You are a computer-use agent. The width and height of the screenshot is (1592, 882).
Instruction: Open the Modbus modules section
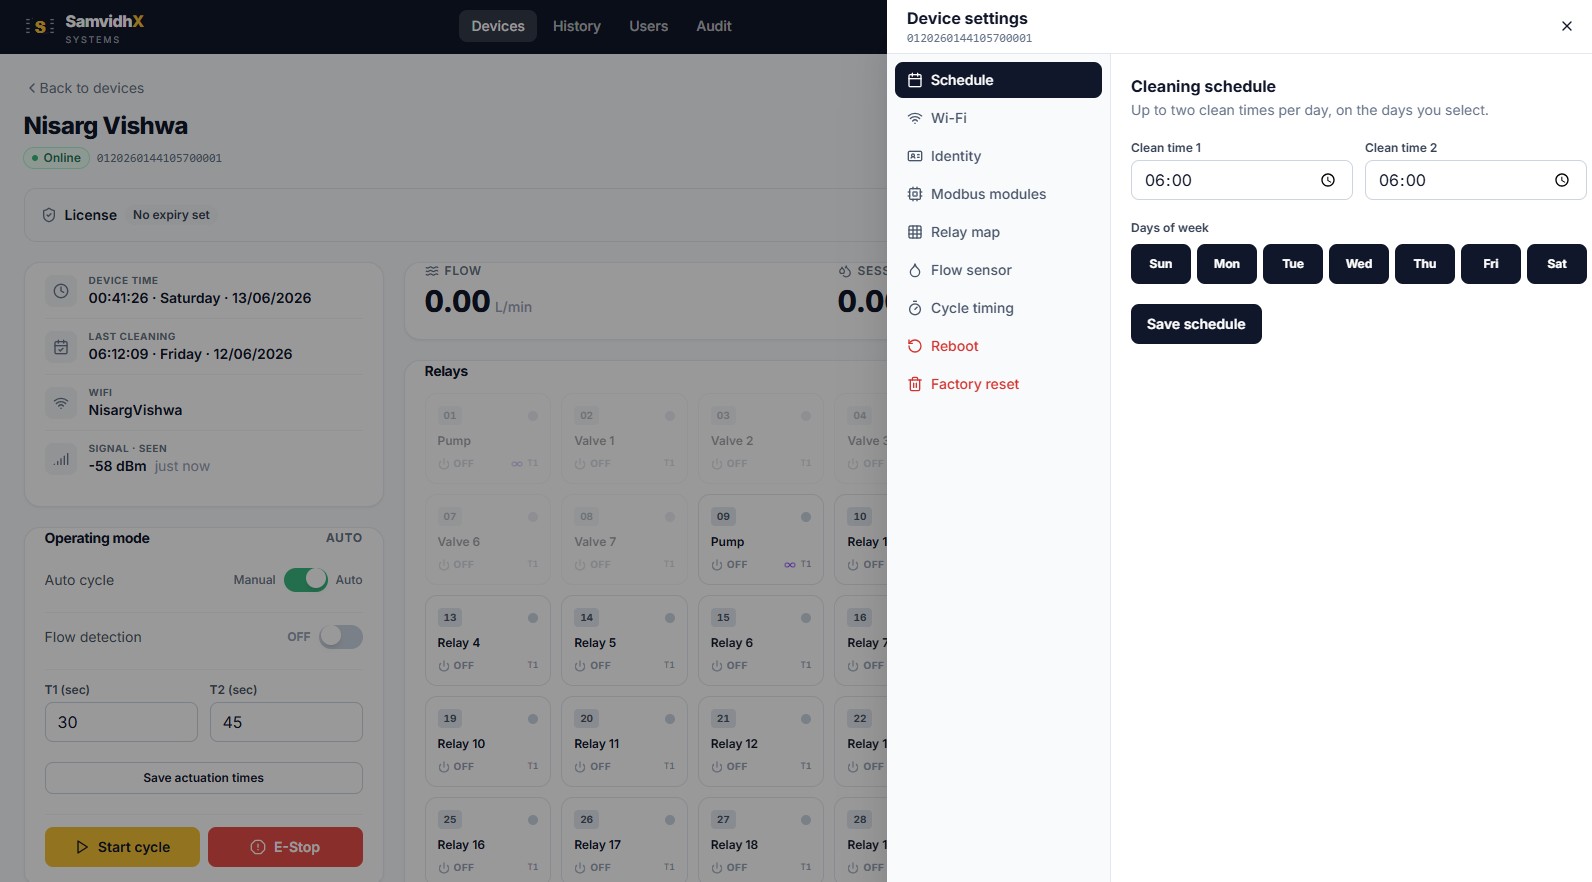[x=998, y=194]
